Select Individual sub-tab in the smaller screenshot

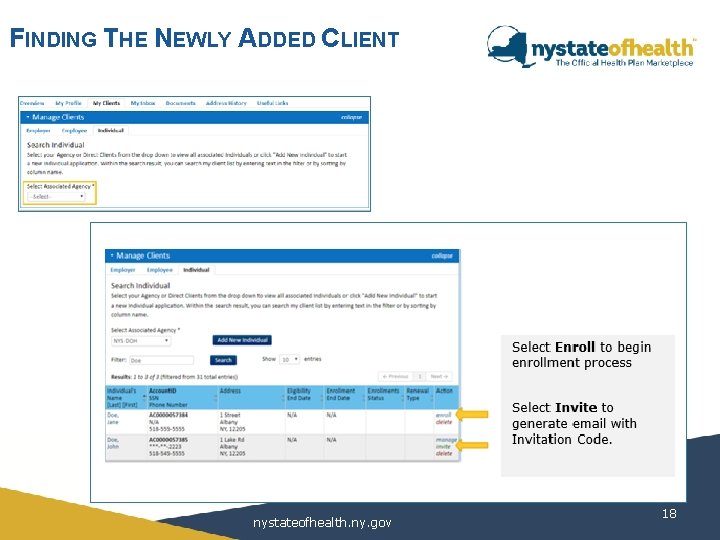[x=111, y=131]
